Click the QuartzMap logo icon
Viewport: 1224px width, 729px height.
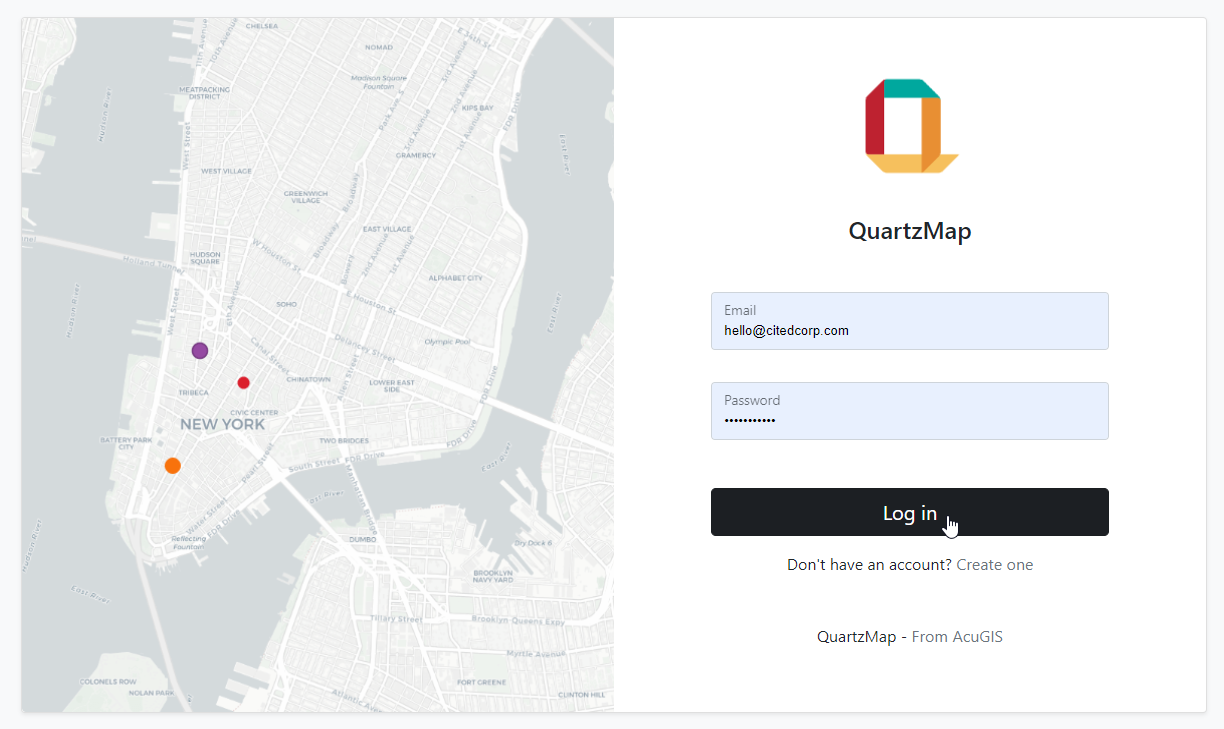pos(910,126)
